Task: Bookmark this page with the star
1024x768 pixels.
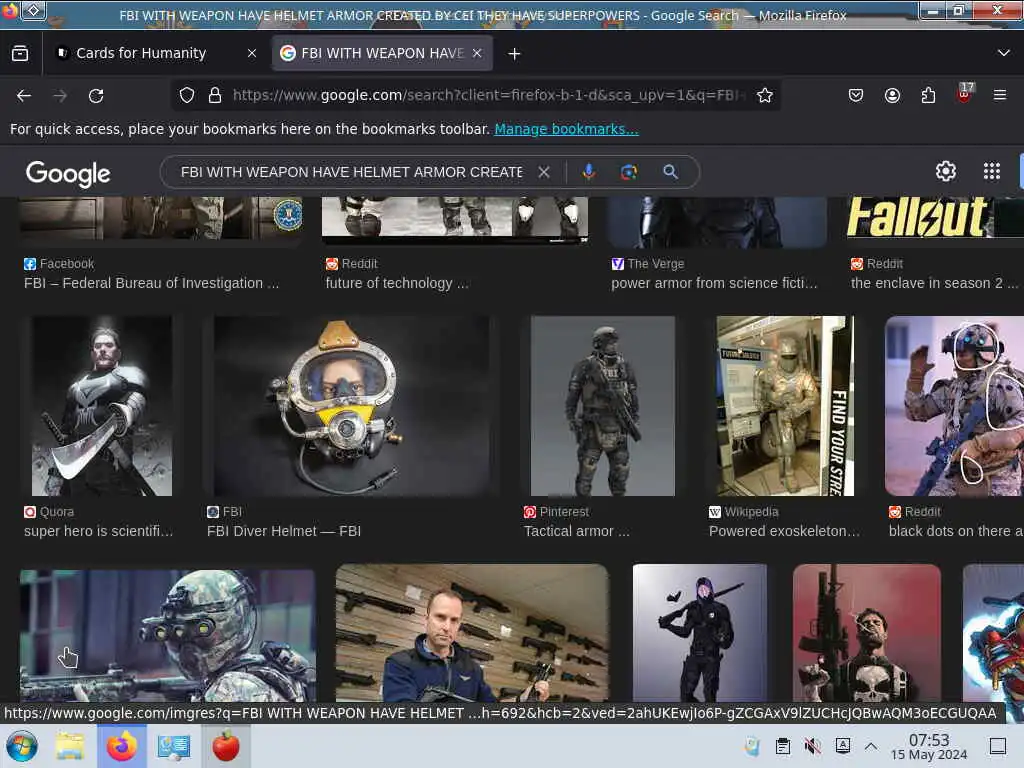Action: (765, 95)
